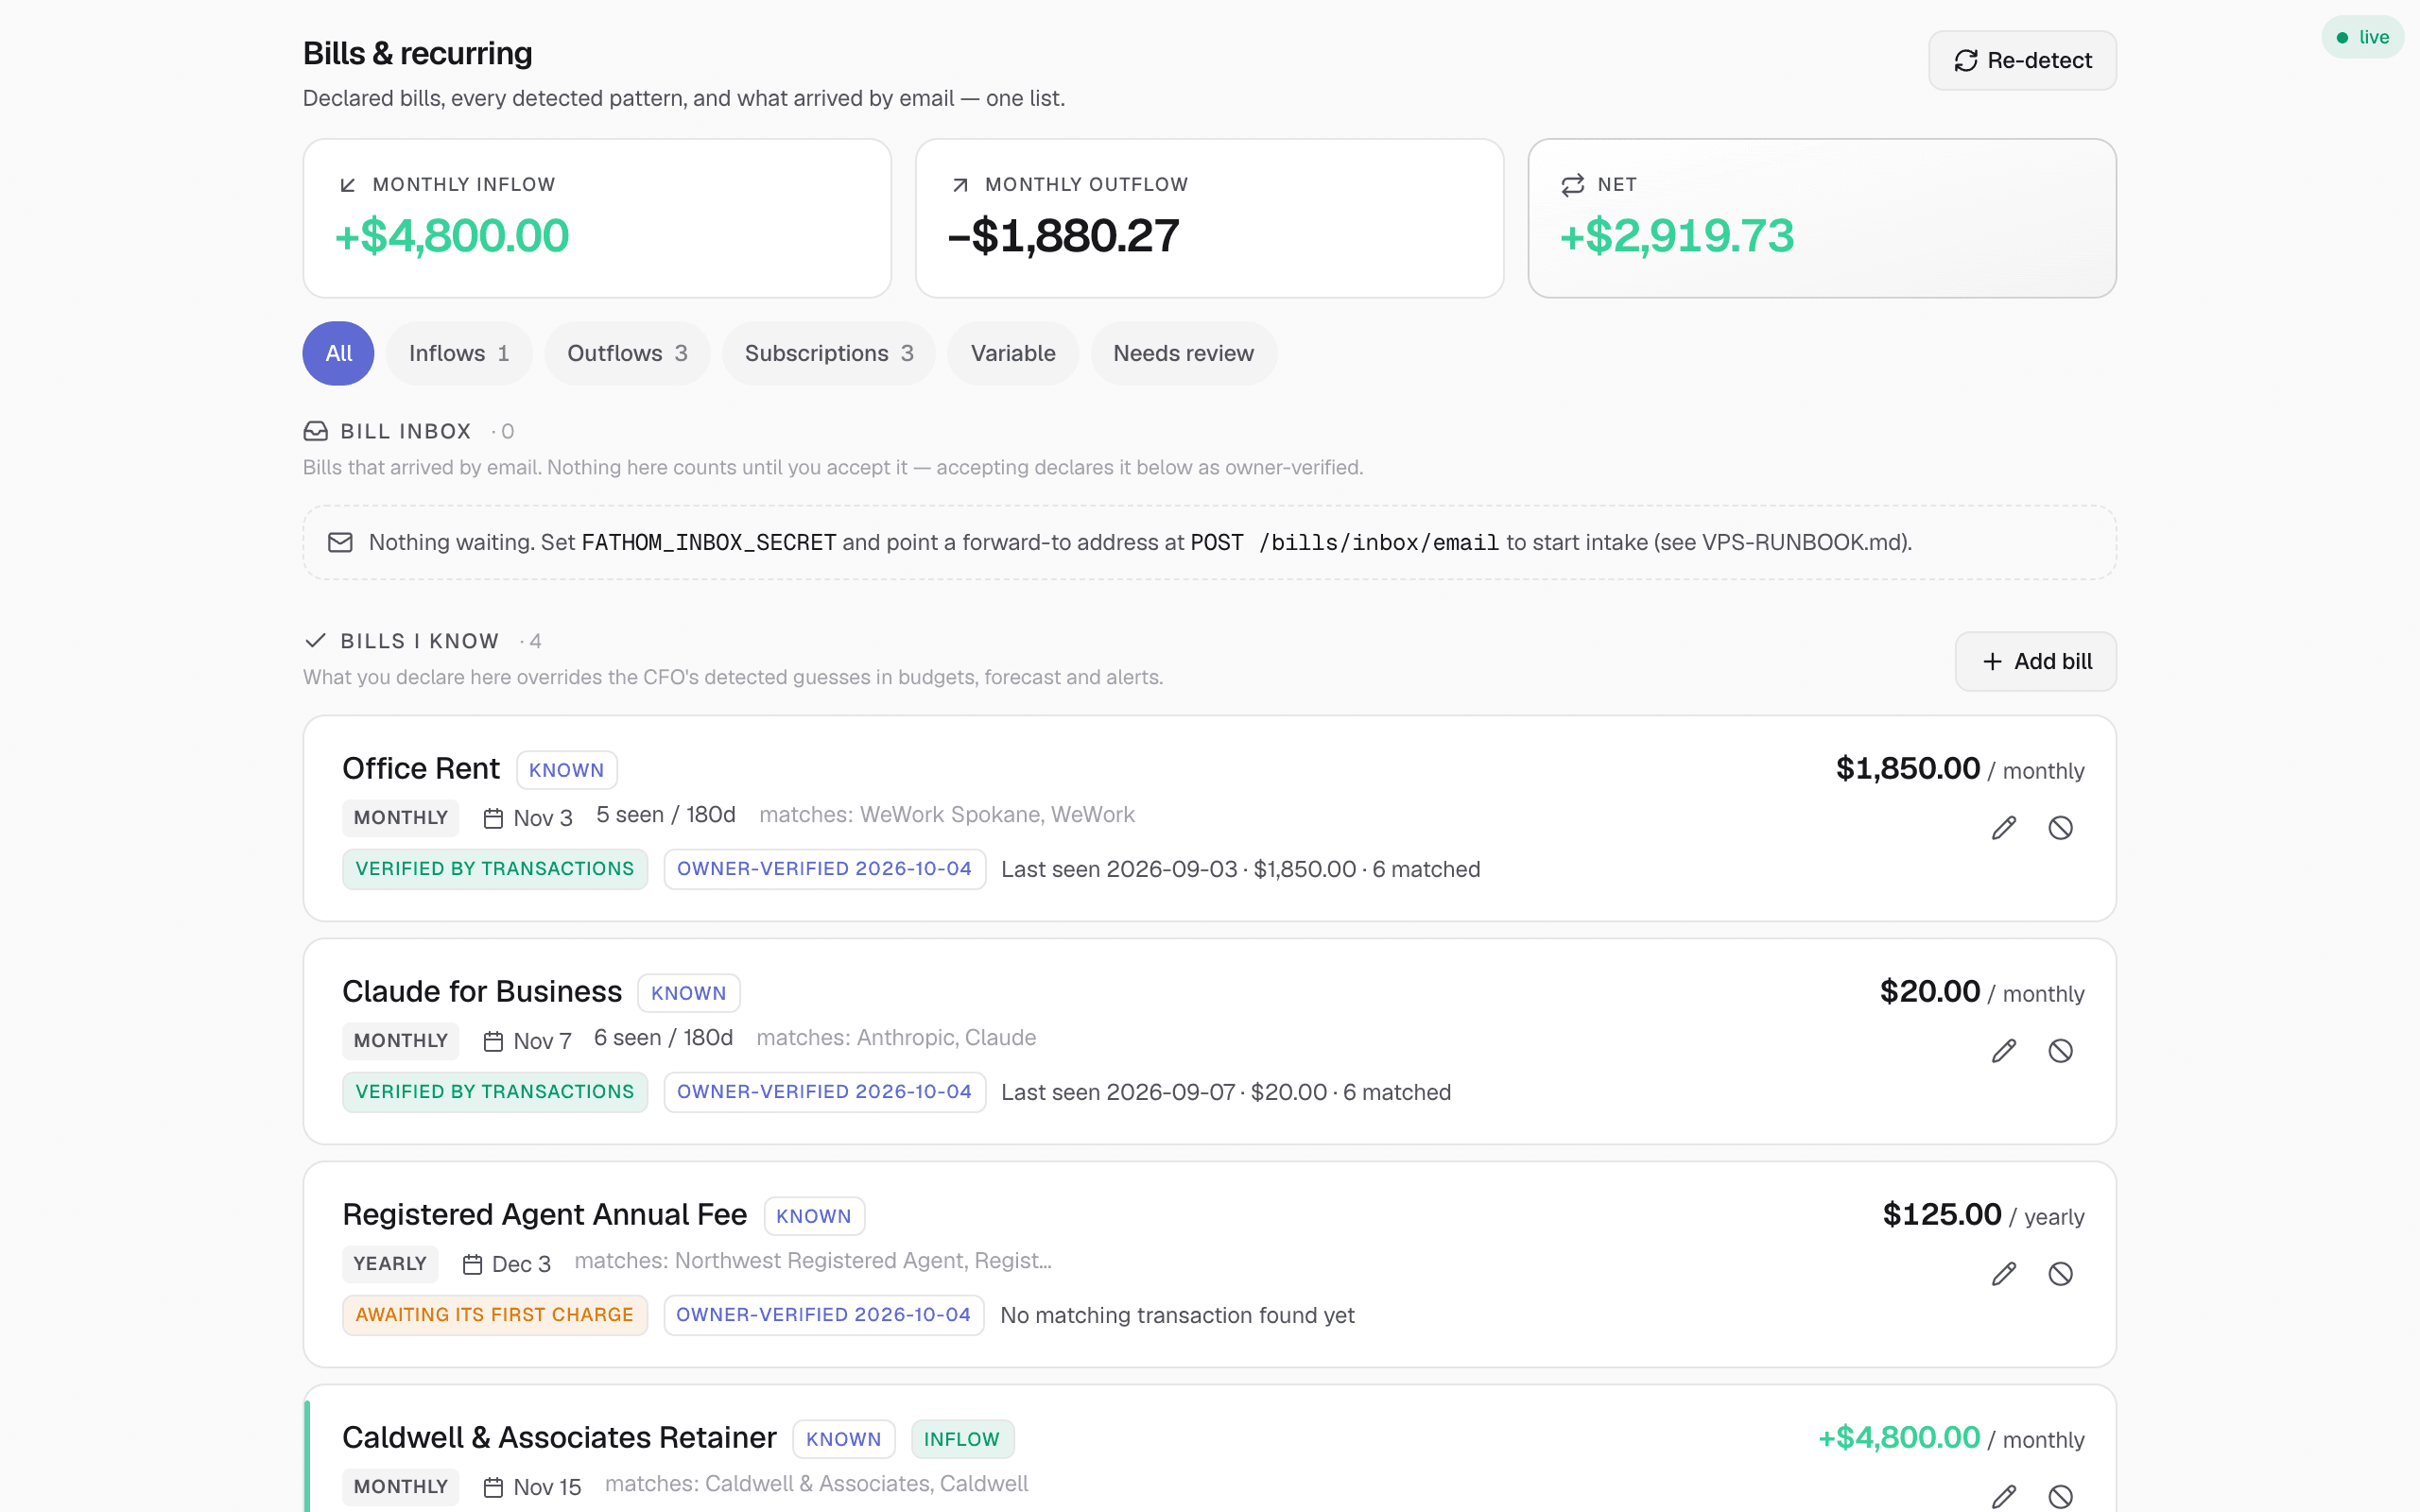Switch to the Inflows filter
This screenshot has height=1512, width=2420.
pos(459,353)
